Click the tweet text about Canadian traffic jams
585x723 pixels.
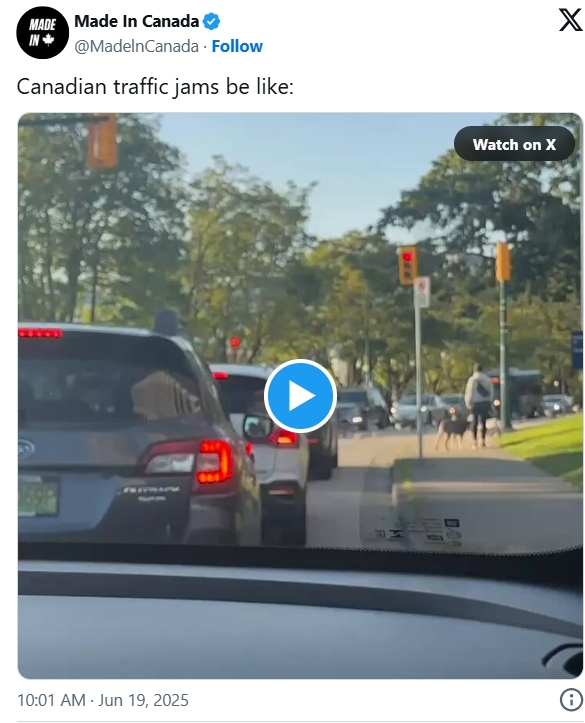pyautogui.click(x=155, y=87)
